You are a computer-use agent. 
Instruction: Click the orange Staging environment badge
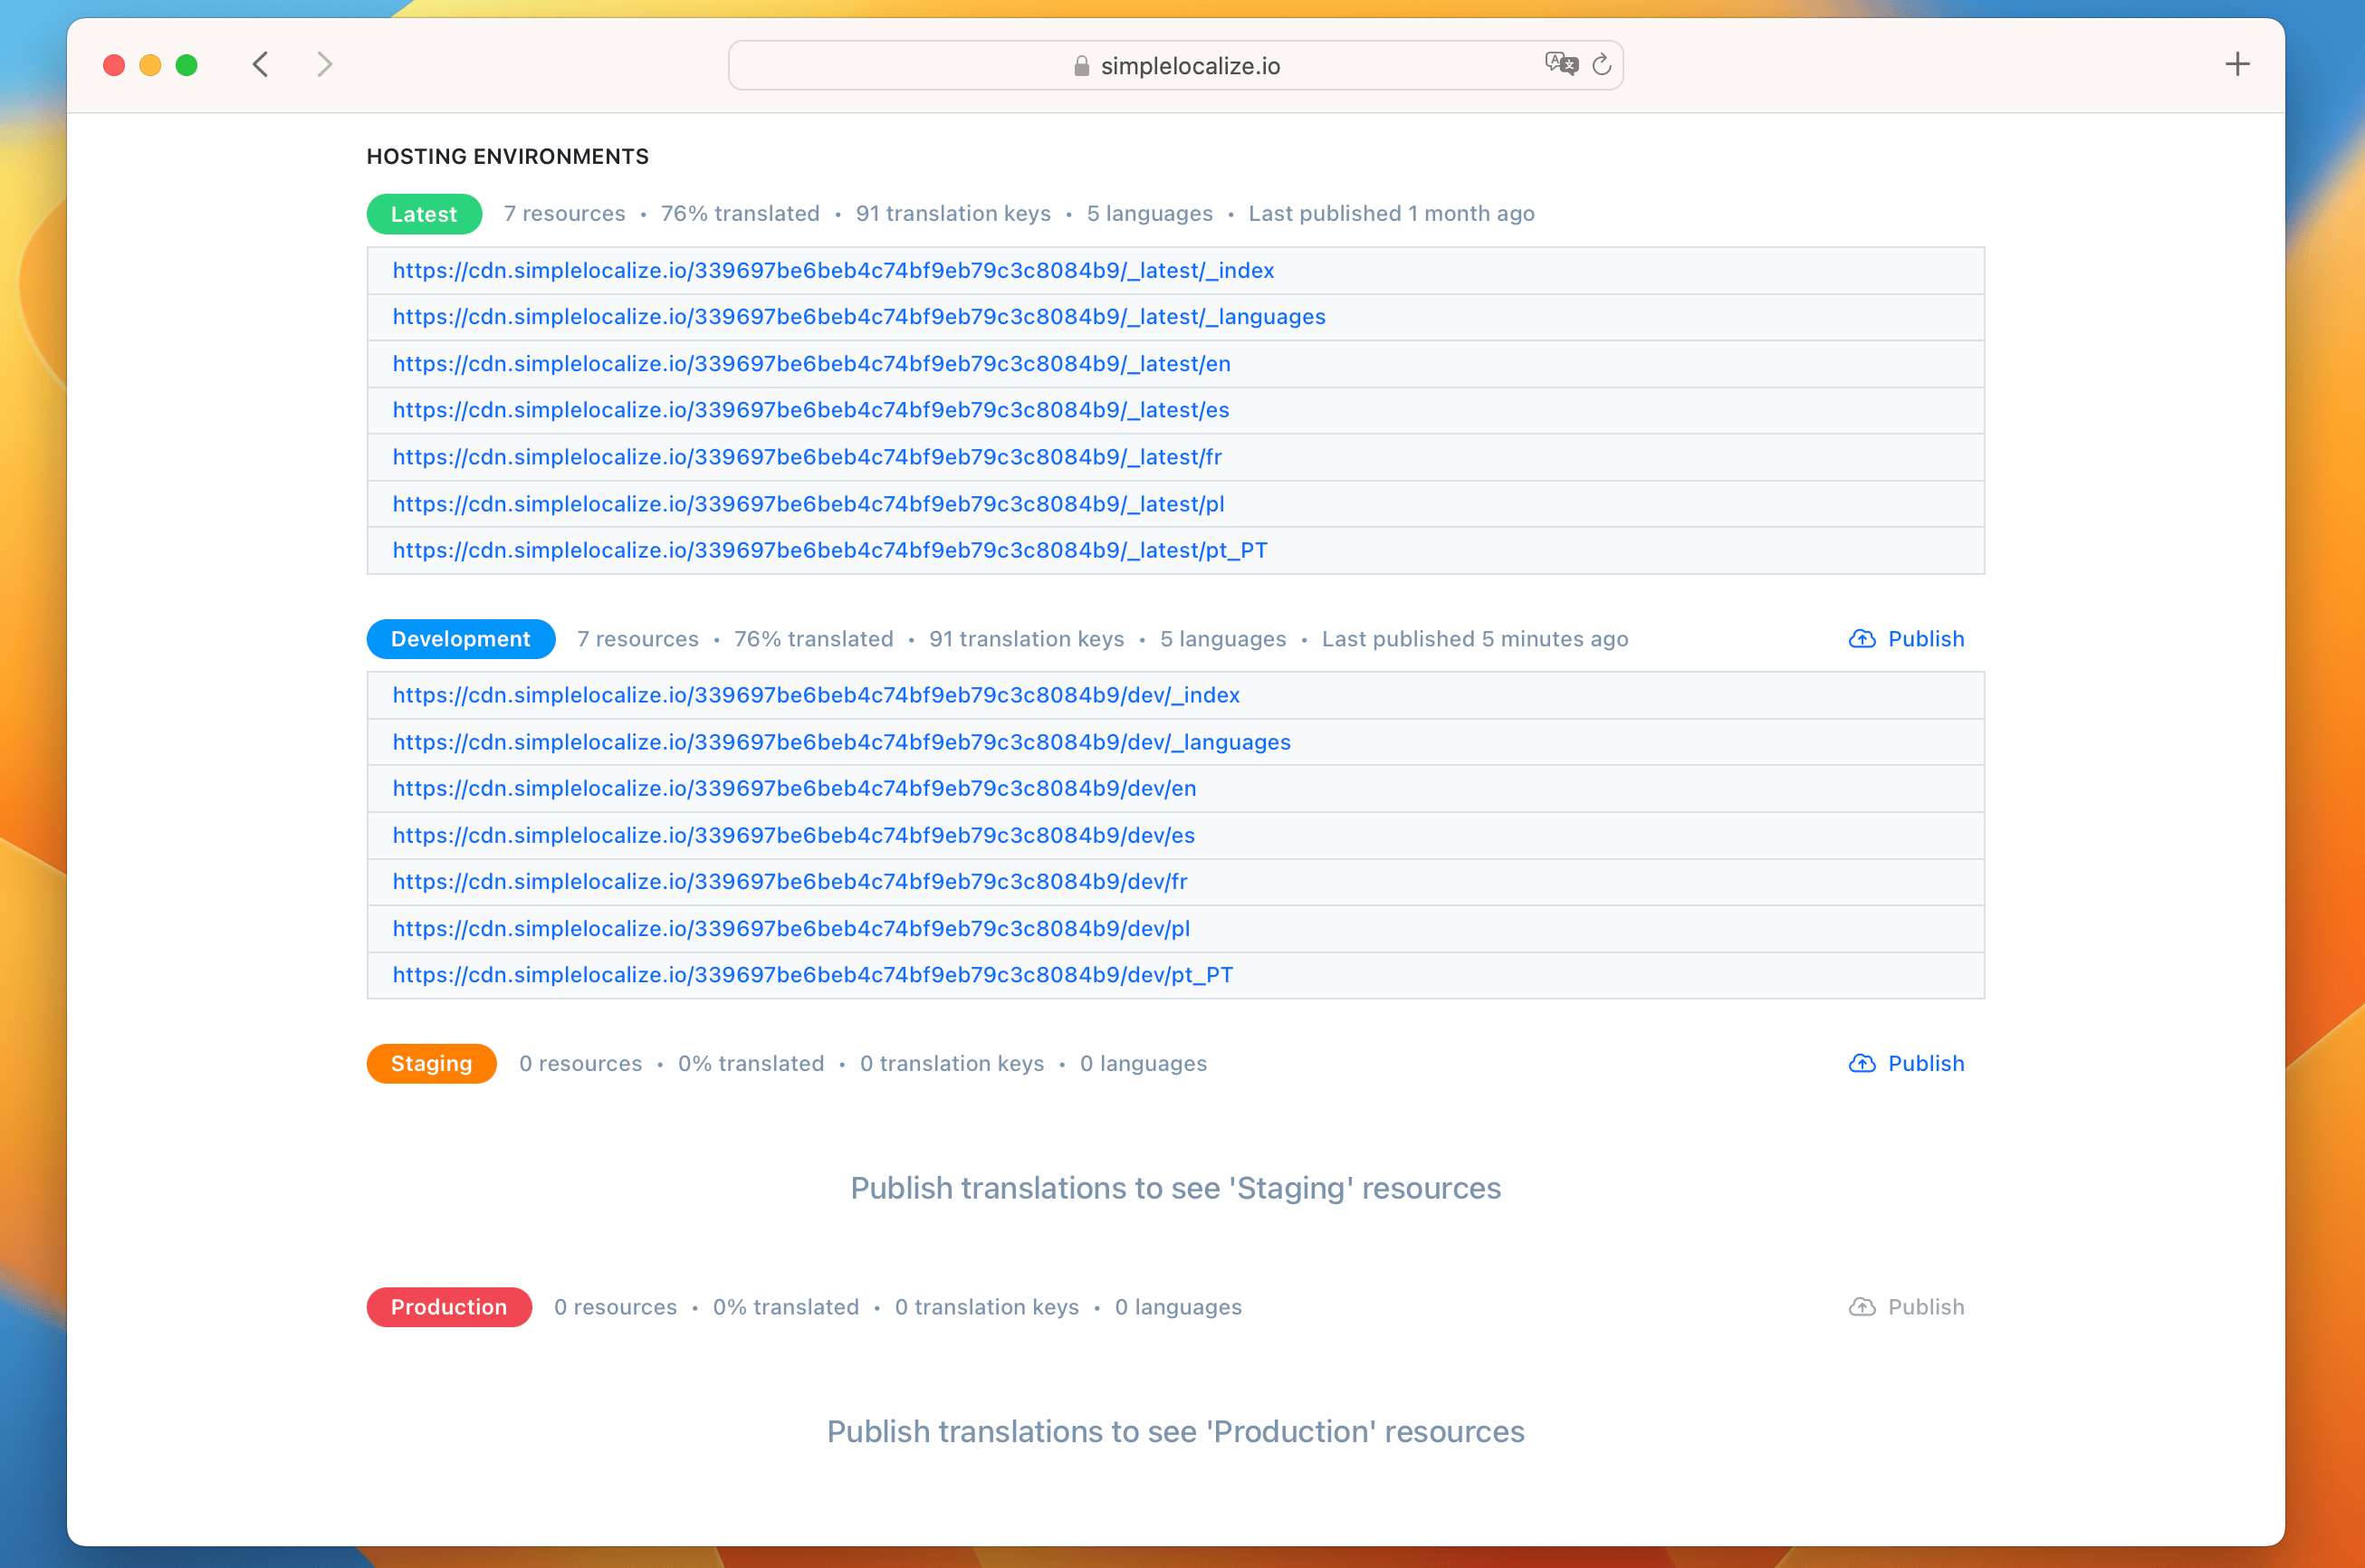point(431,1064)
